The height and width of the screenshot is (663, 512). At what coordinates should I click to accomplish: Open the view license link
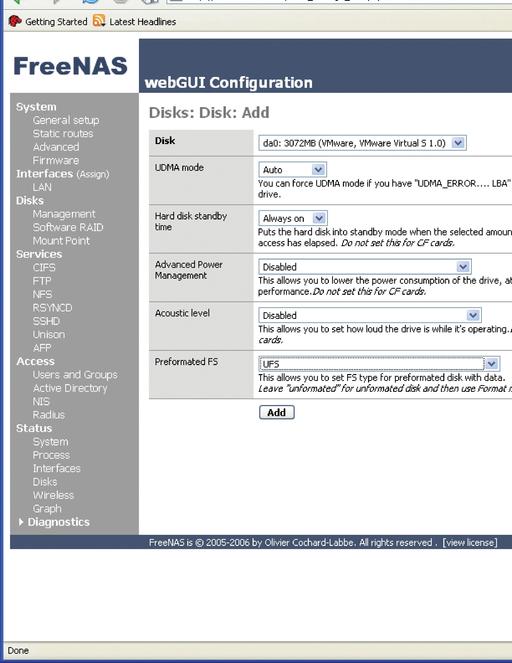[x=470, y=542]
